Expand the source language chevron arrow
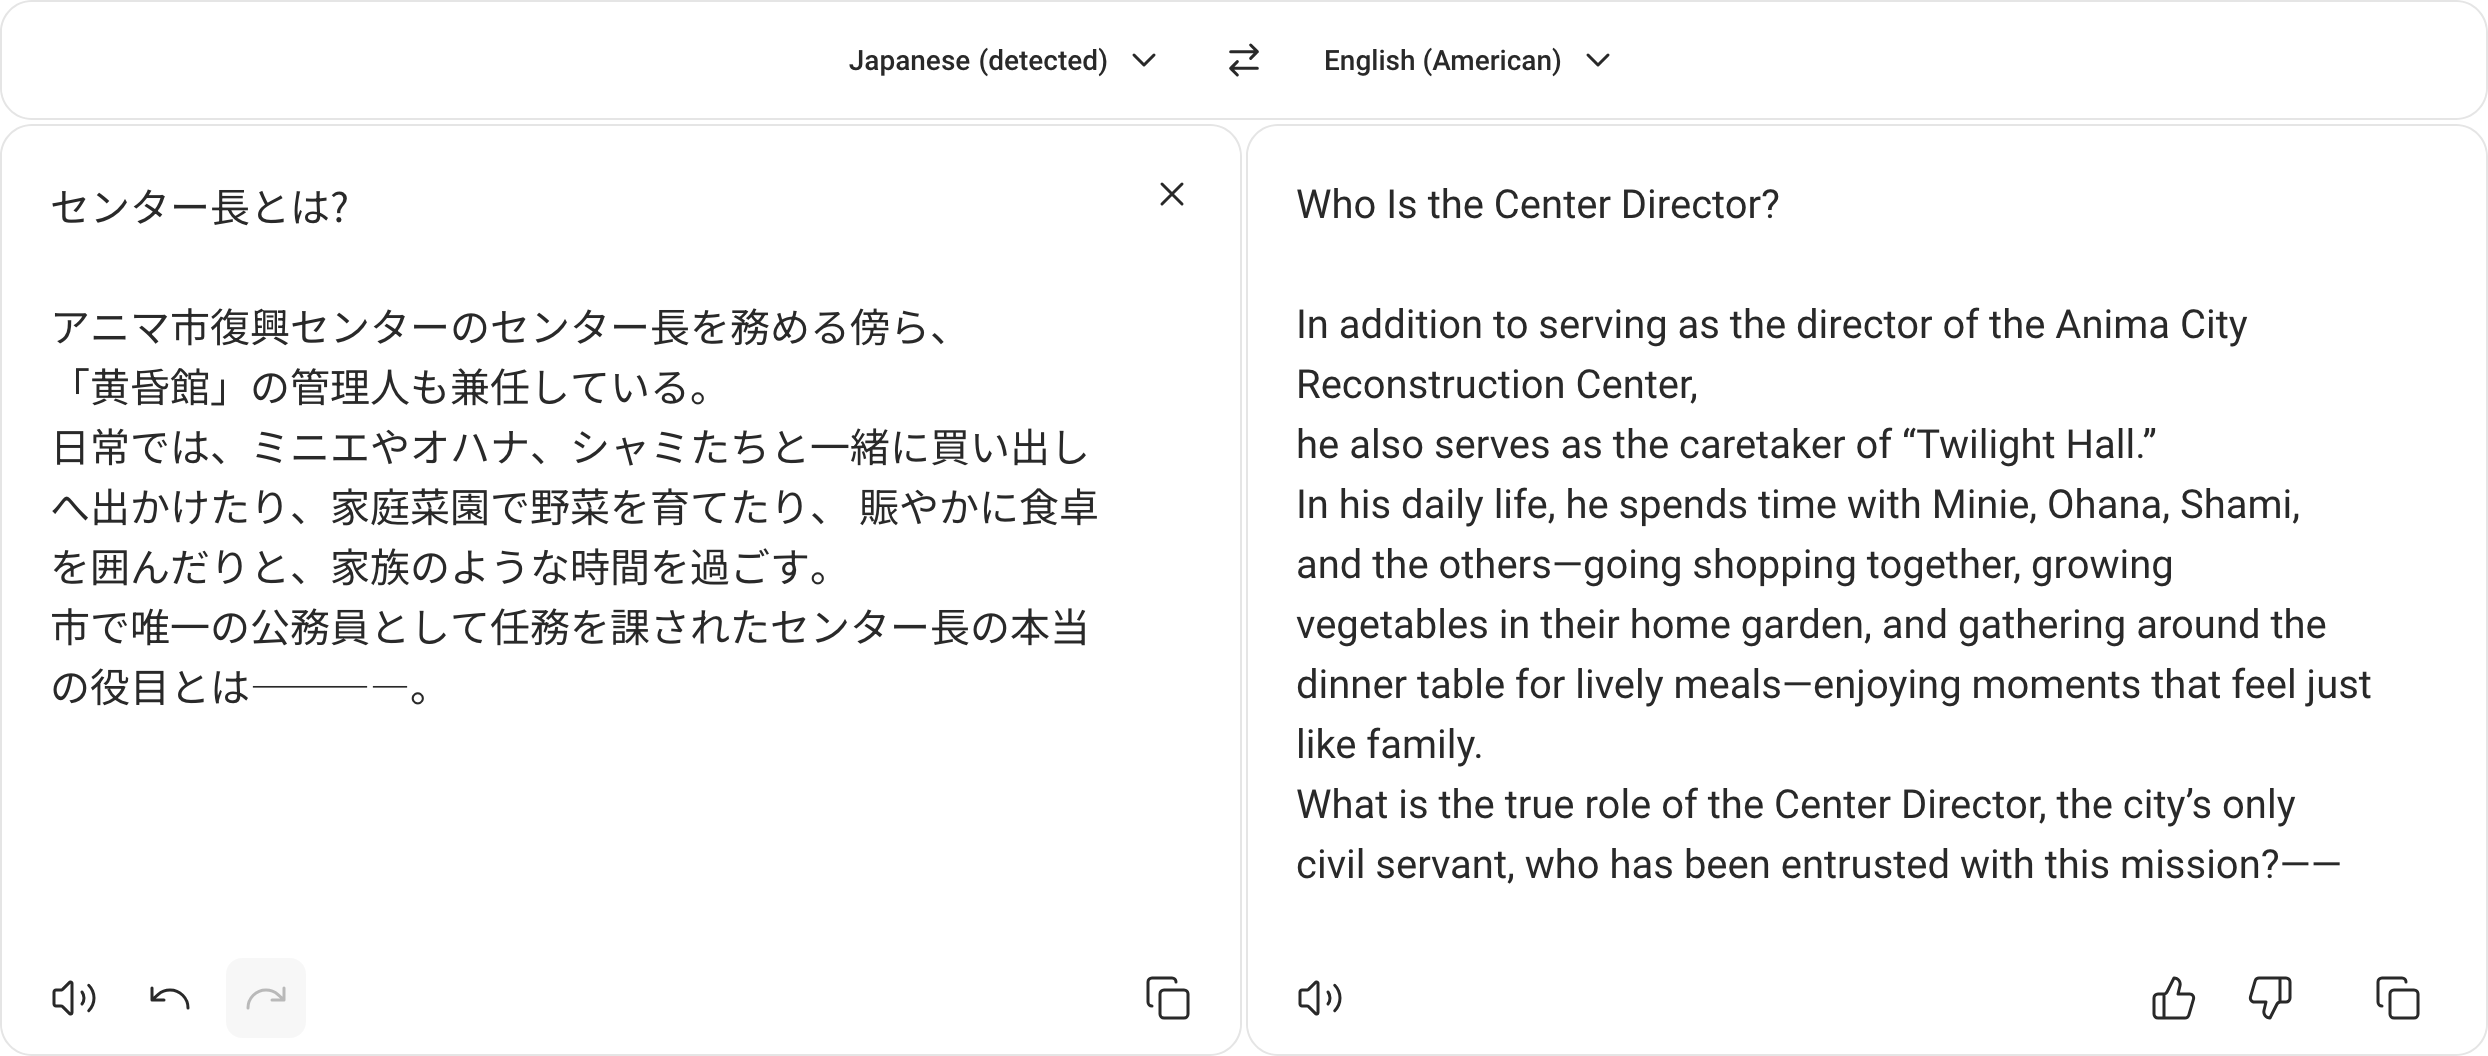This screenshot has height=1056, width=2488. pos(1144,61)
